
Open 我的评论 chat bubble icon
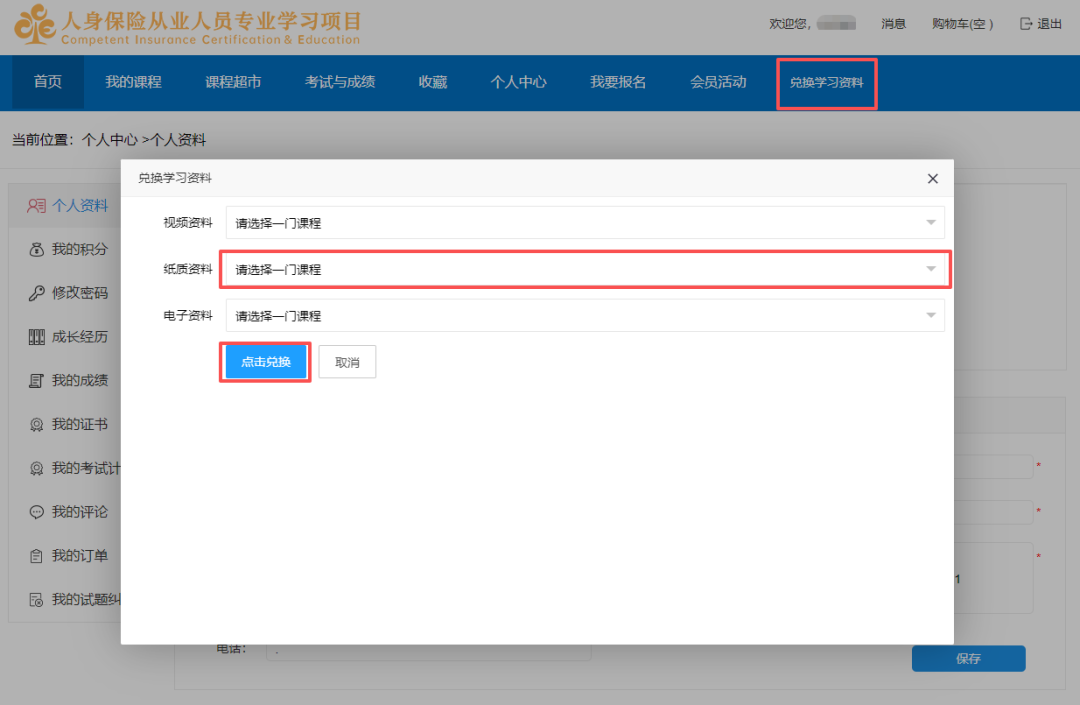(x=37, y=512)
